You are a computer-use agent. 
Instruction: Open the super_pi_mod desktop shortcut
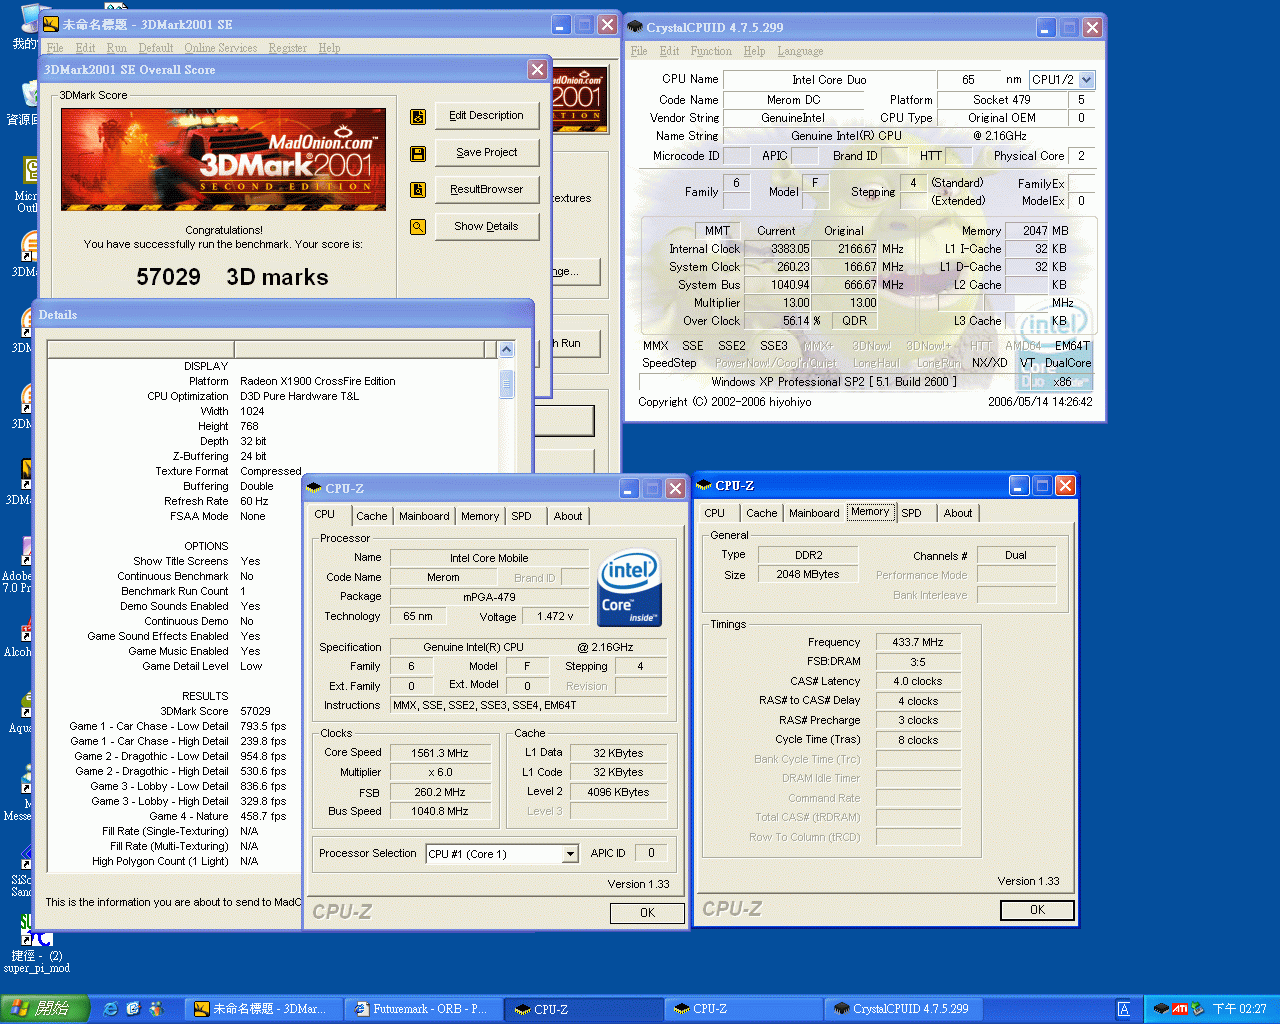[x=36, y=944]
